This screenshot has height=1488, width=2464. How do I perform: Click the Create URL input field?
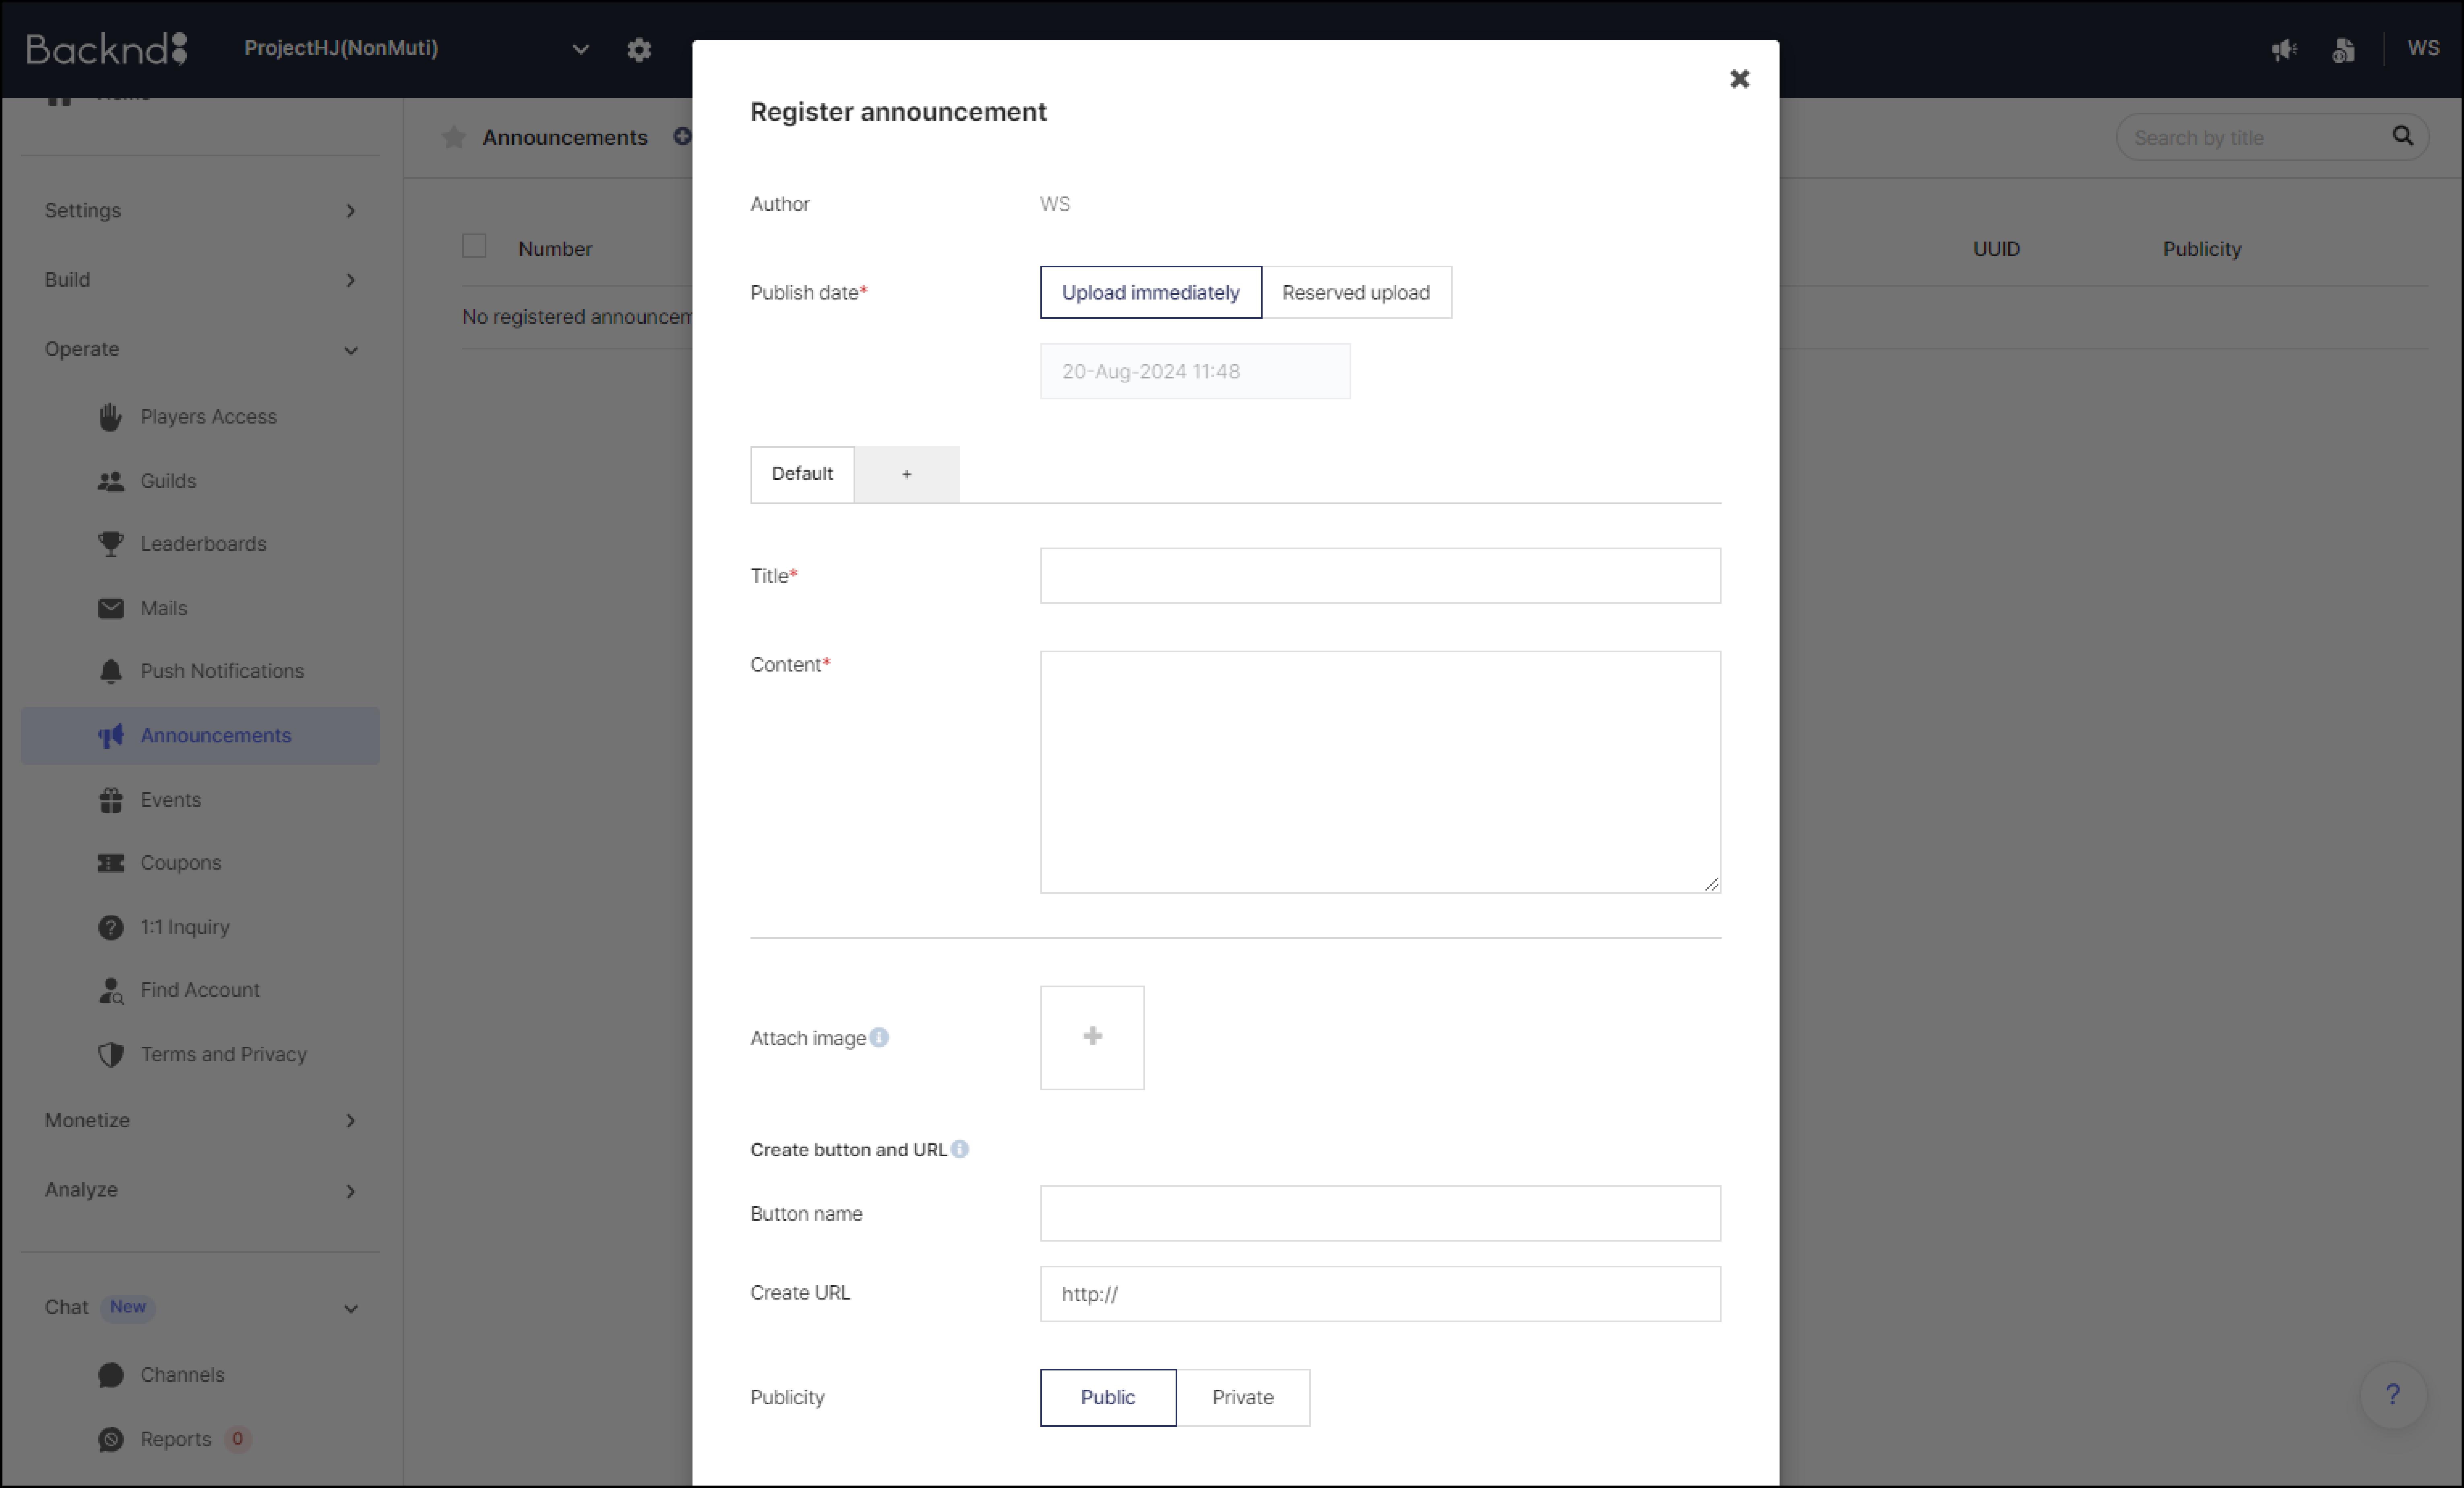pos(1380,1294)
